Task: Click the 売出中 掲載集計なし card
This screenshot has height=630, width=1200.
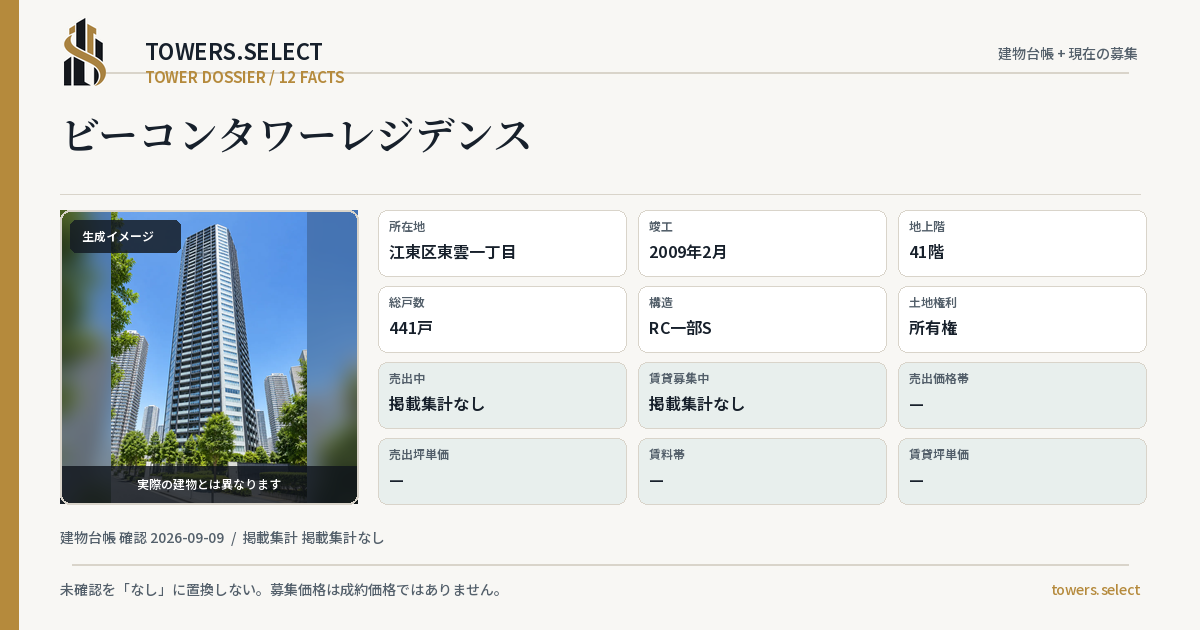Action: 502,395
